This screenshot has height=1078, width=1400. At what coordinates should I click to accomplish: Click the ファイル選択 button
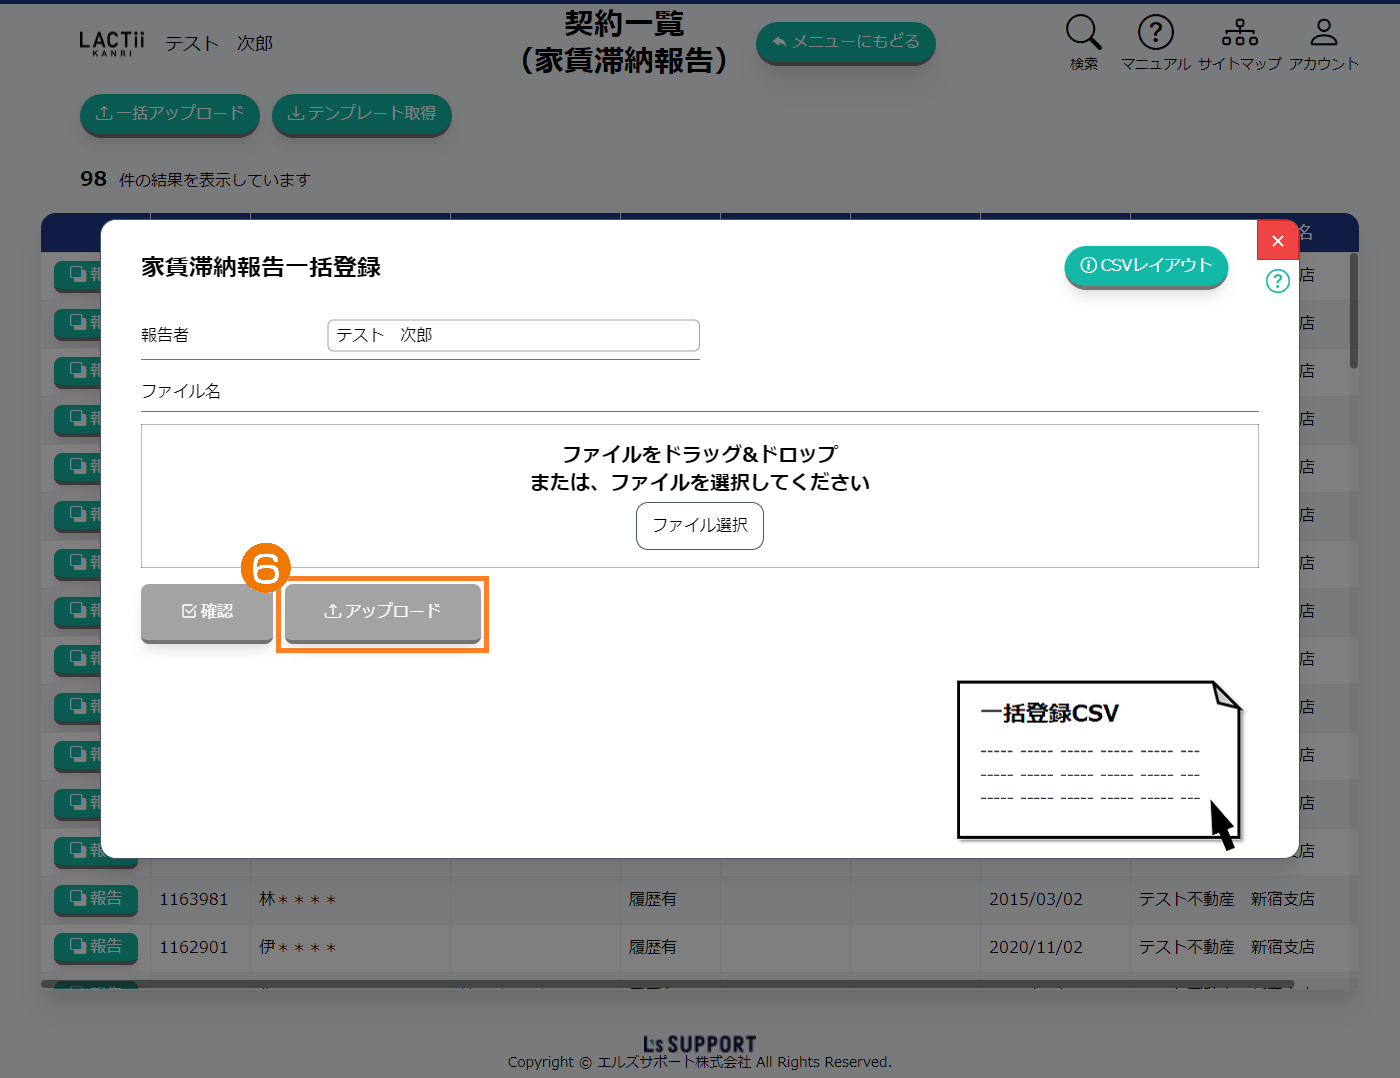(x=699, y=525)
